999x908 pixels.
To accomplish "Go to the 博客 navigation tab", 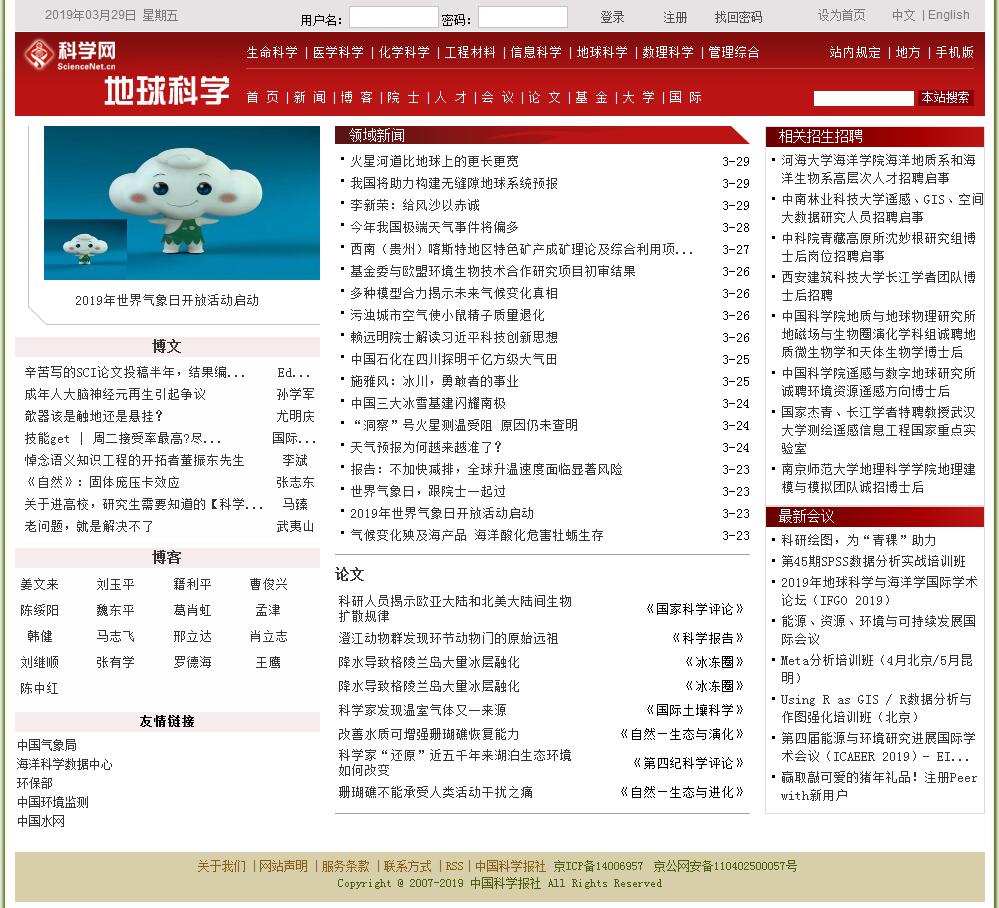I will pos(357,97).
